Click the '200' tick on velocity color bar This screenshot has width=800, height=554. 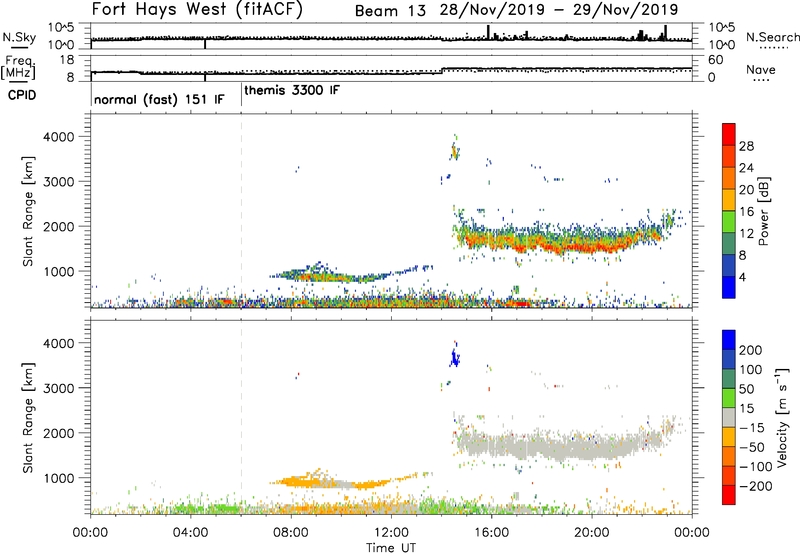coord(751,350)
